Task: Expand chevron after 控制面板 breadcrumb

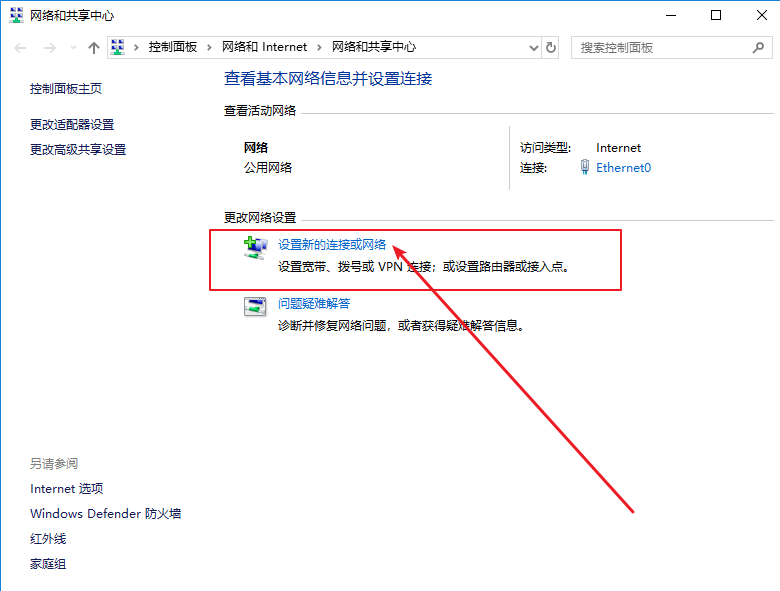Action: tap(210, 47)
